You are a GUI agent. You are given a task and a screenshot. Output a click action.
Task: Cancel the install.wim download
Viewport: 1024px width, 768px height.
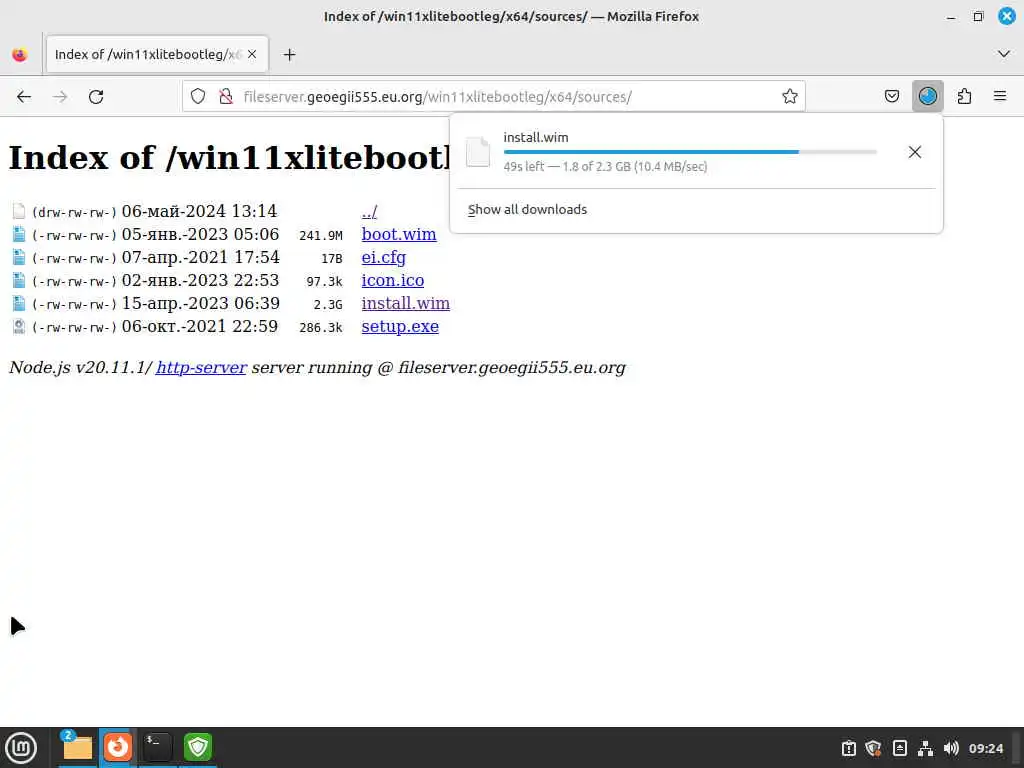pos(914,152)
